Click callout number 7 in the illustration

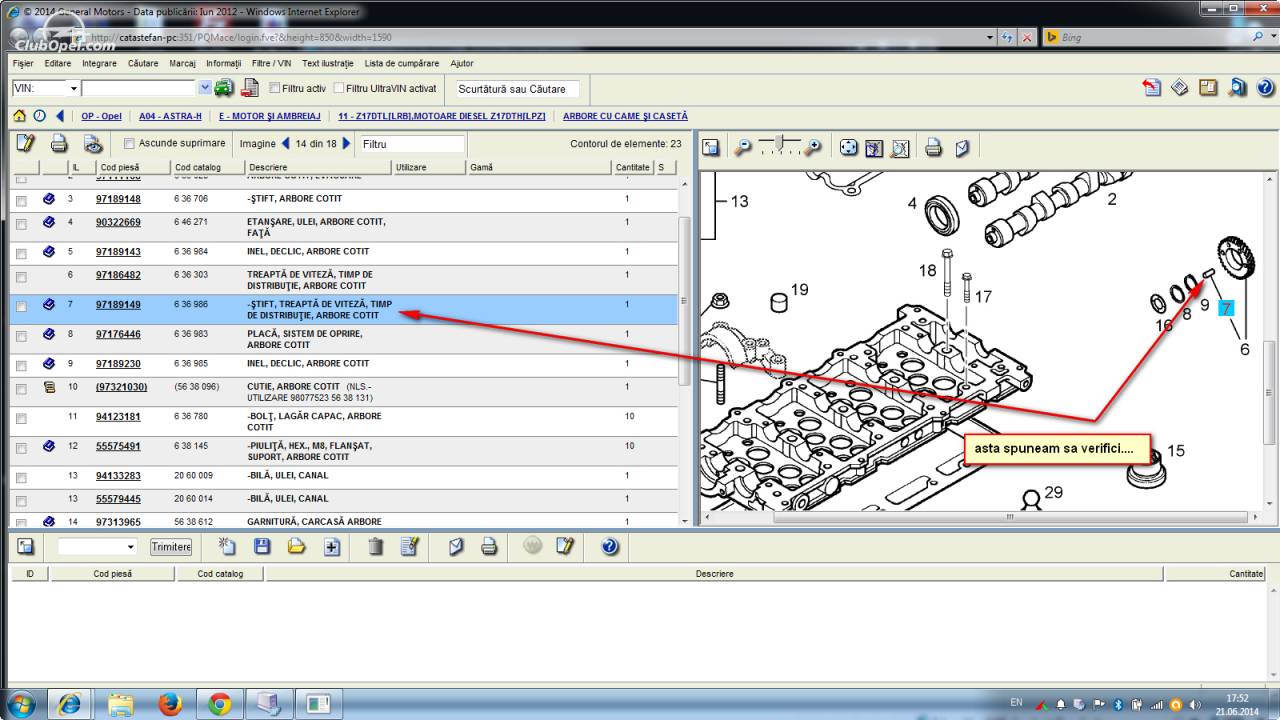(x=1226, y=307)
